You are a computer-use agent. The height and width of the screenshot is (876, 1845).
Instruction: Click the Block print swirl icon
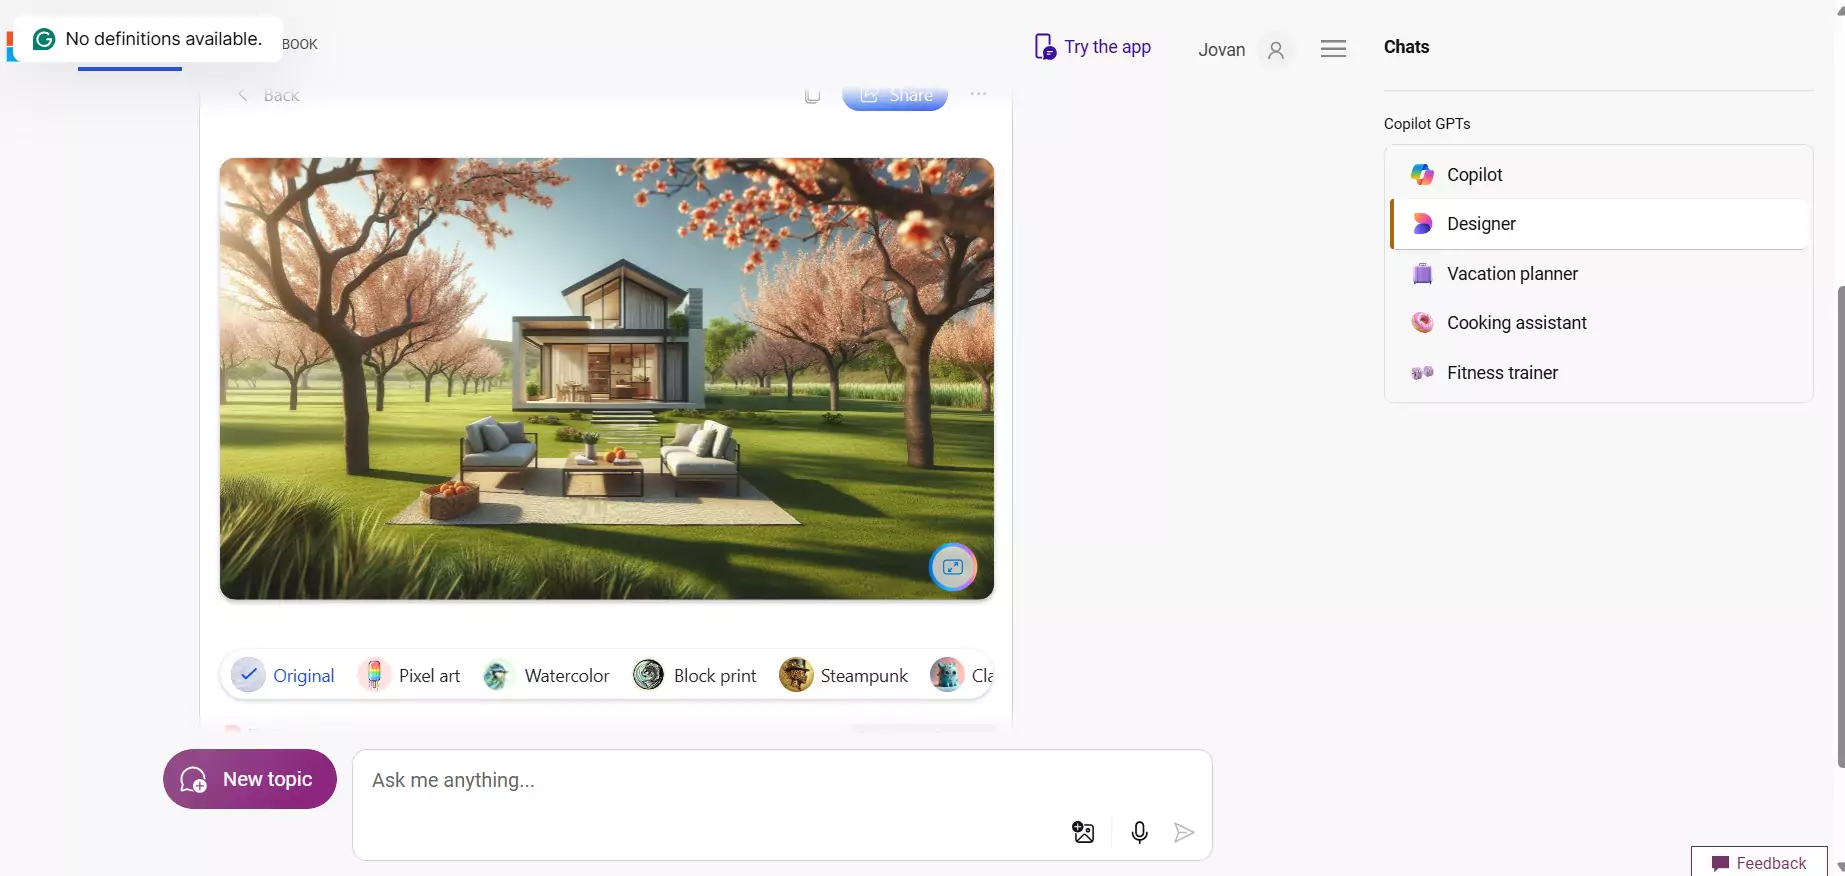(x=648, y=675)
